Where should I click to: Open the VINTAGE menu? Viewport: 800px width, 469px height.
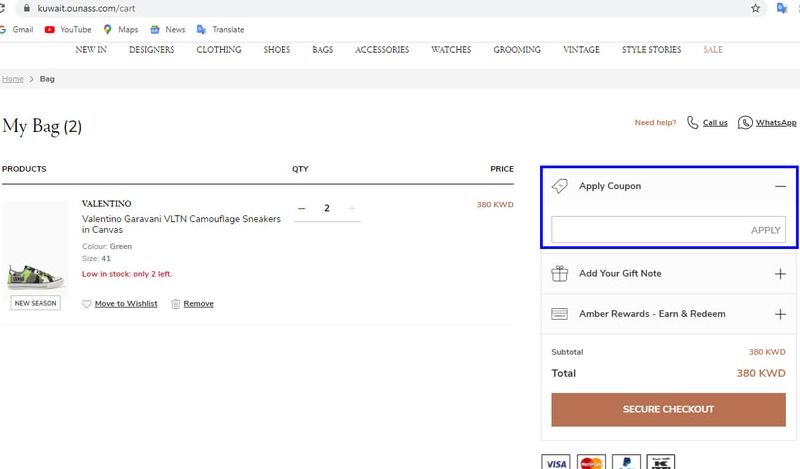point(581,50)
